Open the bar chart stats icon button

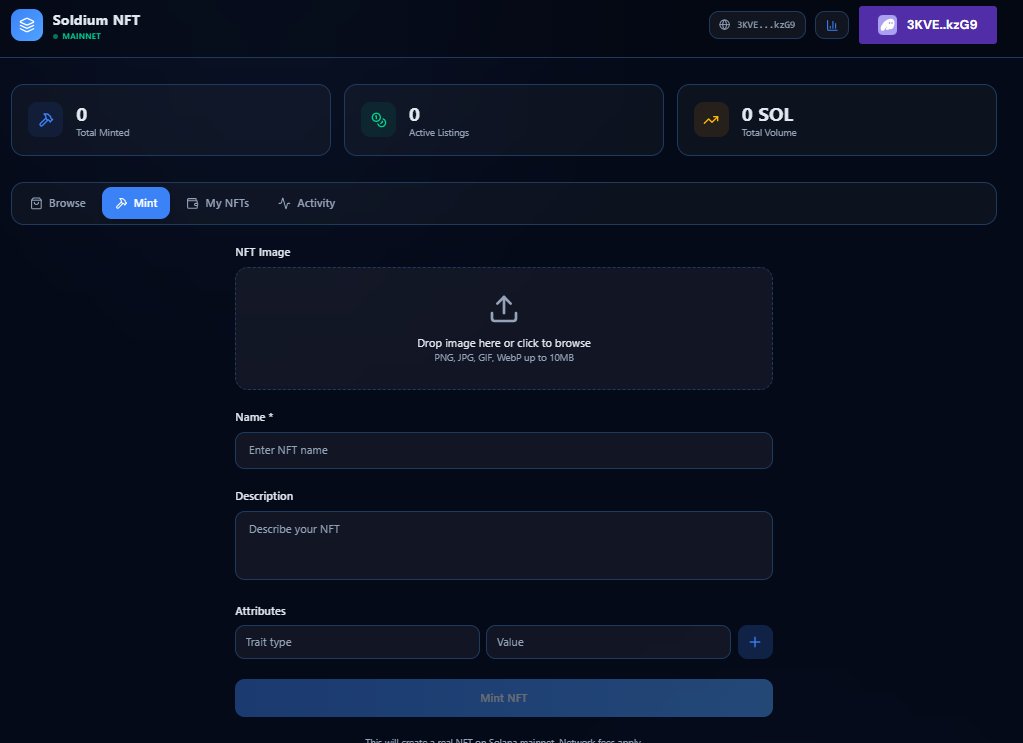point(832,25)
